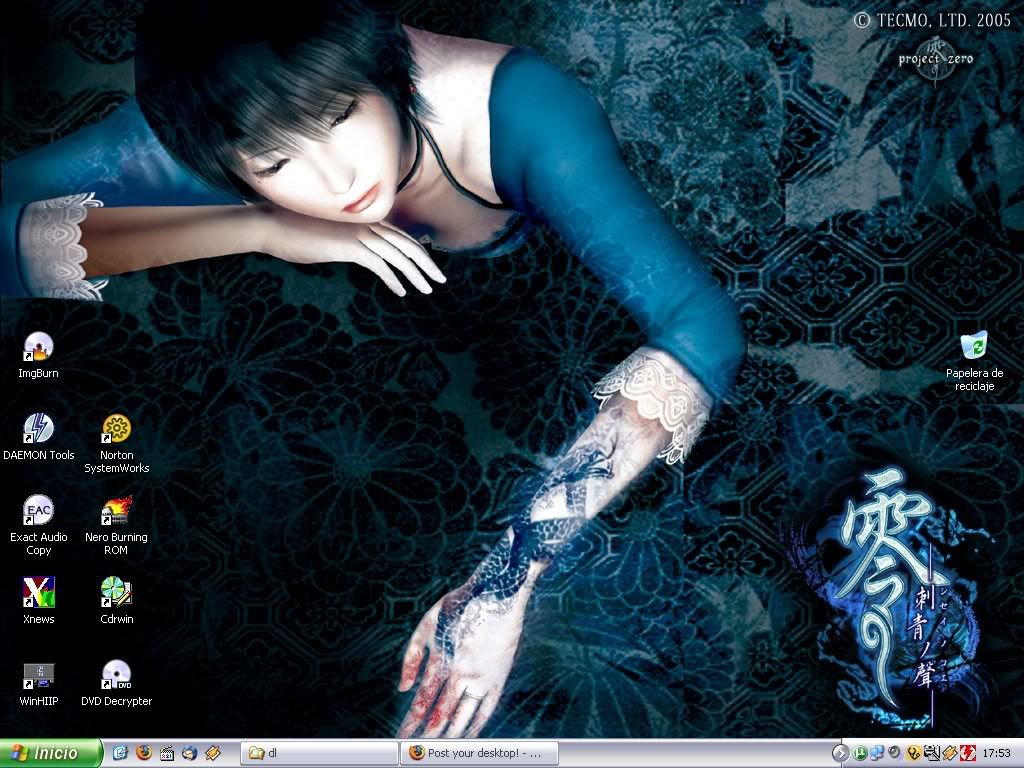The image size is (1024, 768).
Task: Expand hidden system tray icons arrow
Action: (x=841, y=753)
